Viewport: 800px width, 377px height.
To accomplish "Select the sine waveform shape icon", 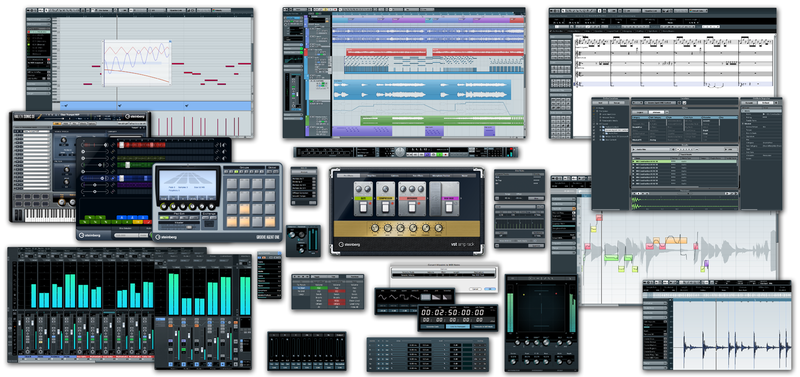I will pyautogui.click(x=384, y=296).
